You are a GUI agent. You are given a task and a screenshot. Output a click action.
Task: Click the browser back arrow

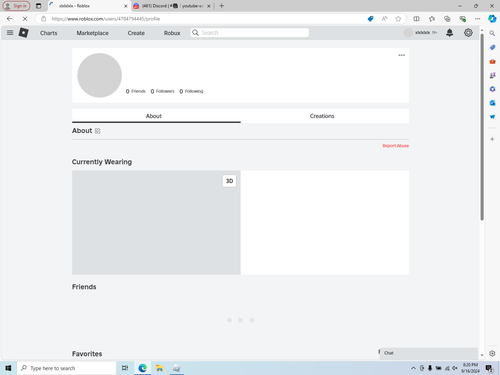point(9,19)
